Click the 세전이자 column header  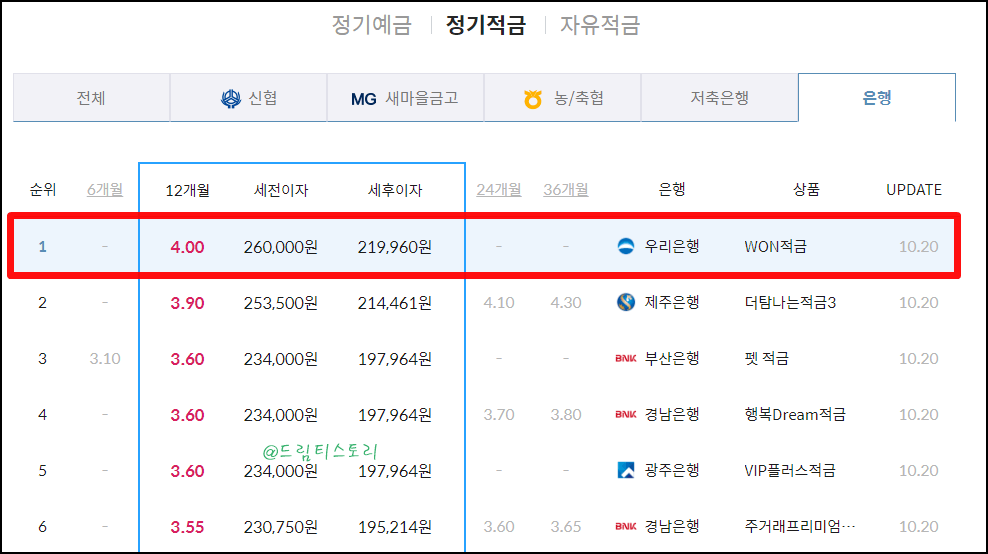point(280,190)
